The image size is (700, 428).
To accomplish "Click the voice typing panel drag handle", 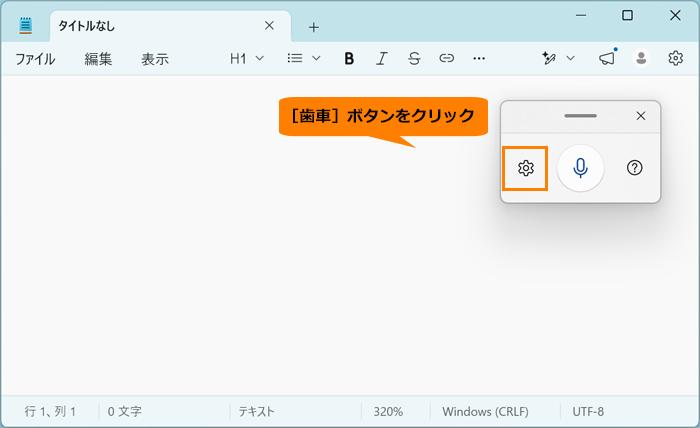I will [580, 116].
